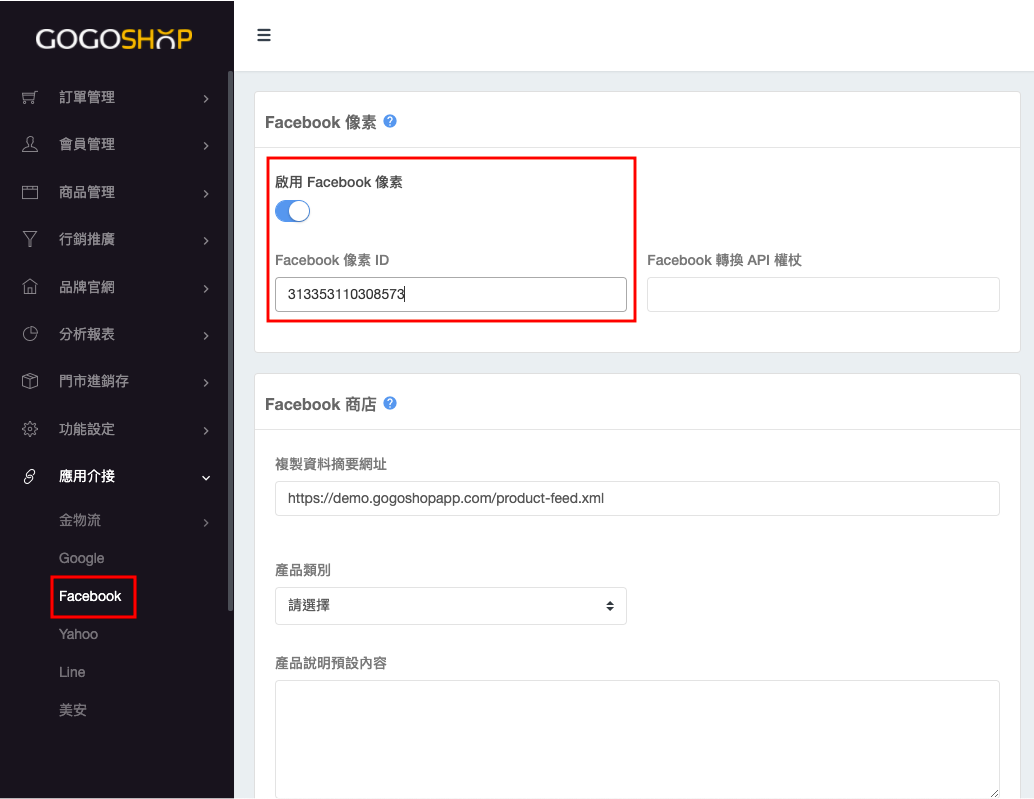1034x799 pixels.
Task: Disable the 啟用 Facebook 像素 switch
Action: (292, 211)
